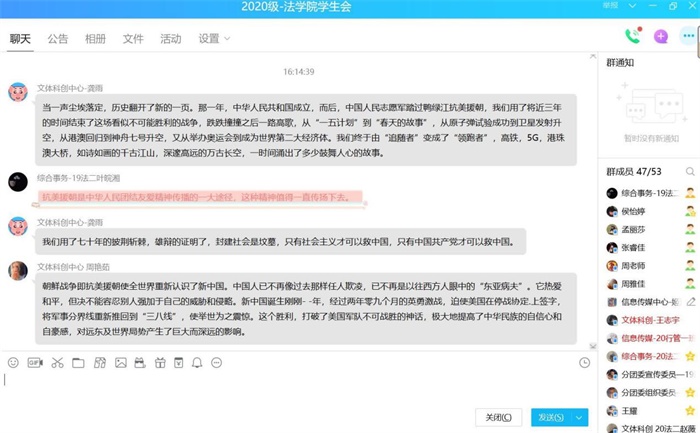Click the message beginning 当一声尘埃落定
This screenshot has height=433, width=700.
306,130
